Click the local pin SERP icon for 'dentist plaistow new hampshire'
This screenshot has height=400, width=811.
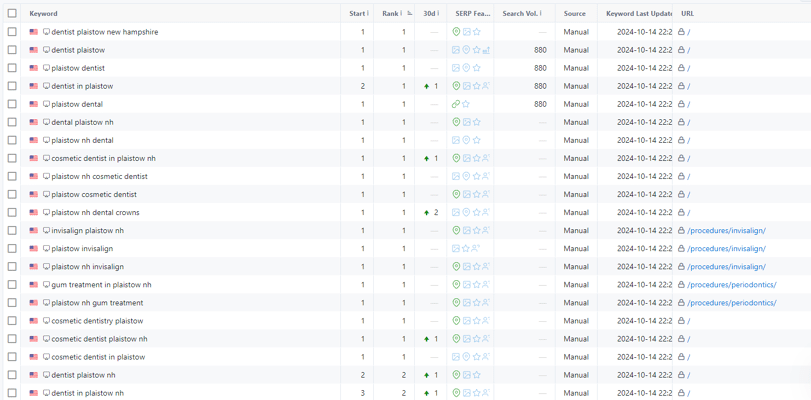point(456,32)
